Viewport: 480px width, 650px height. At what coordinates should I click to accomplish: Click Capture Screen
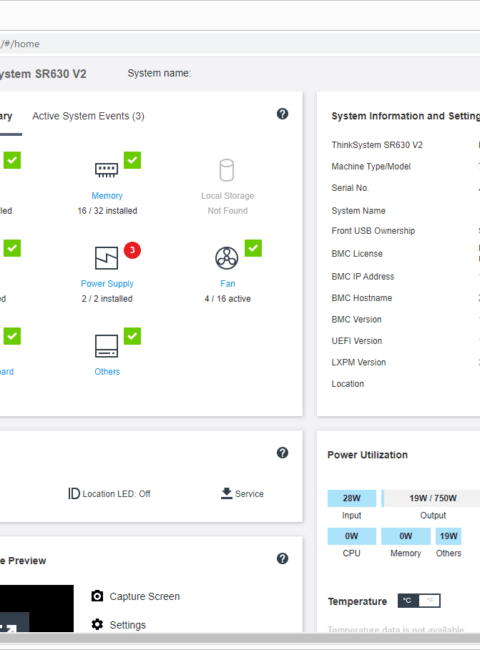pyautogui.click(x=145, y=596)
